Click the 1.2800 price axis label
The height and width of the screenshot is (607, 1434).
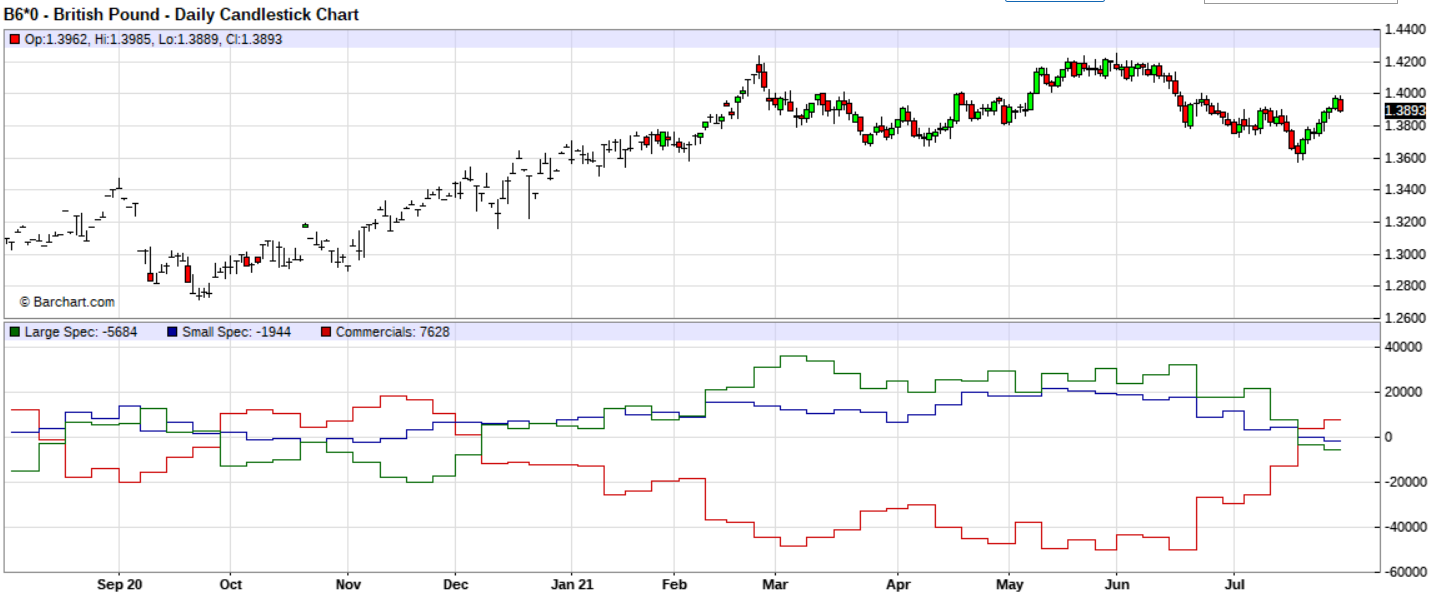(x=1405, y=286)
